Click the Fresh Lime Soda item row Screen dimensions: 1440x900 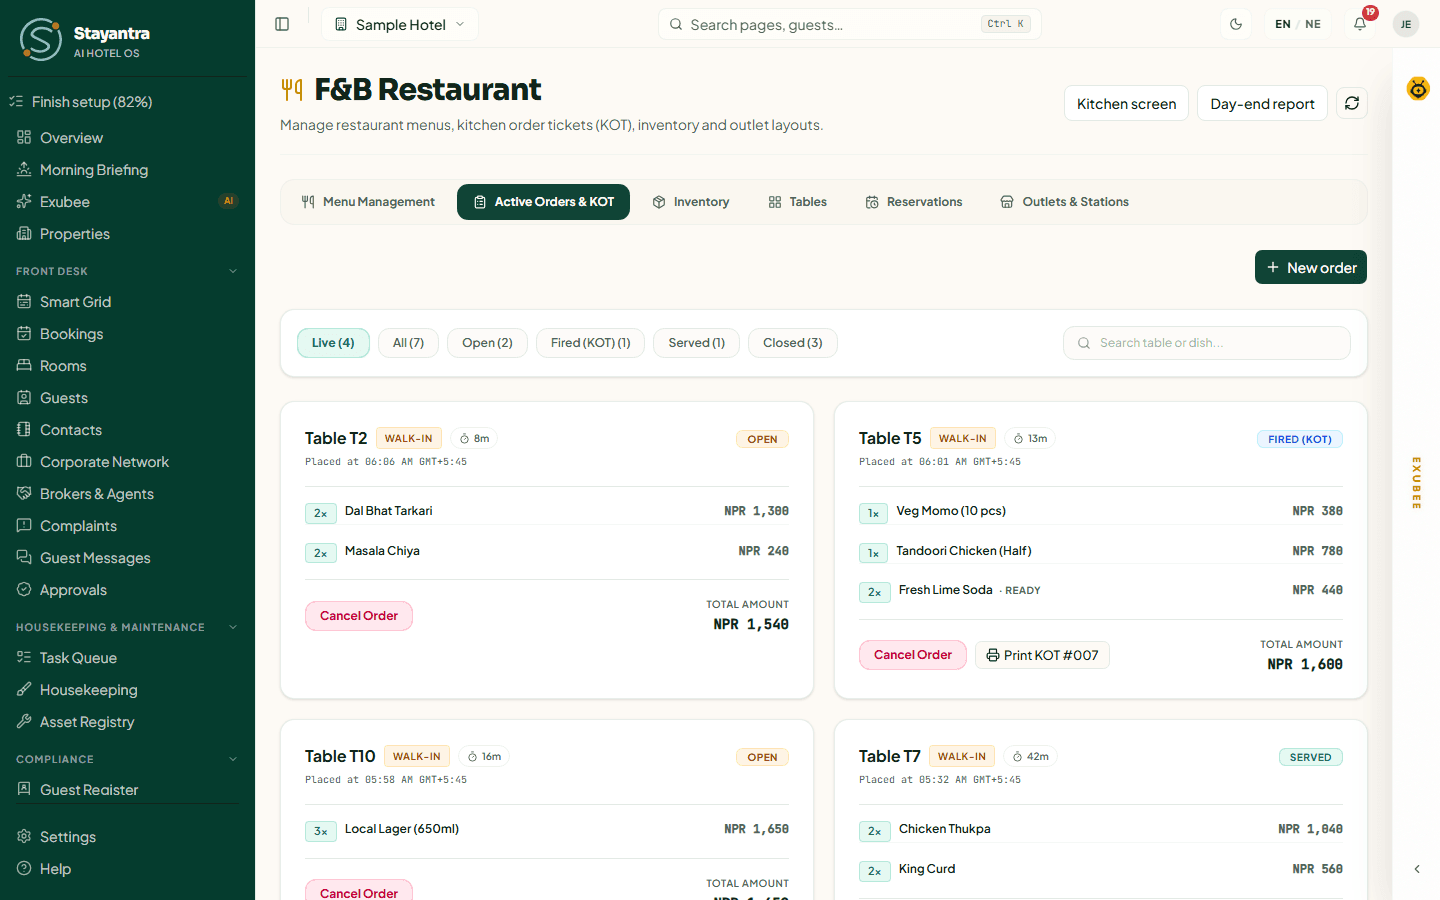(x=1100, y=591)
